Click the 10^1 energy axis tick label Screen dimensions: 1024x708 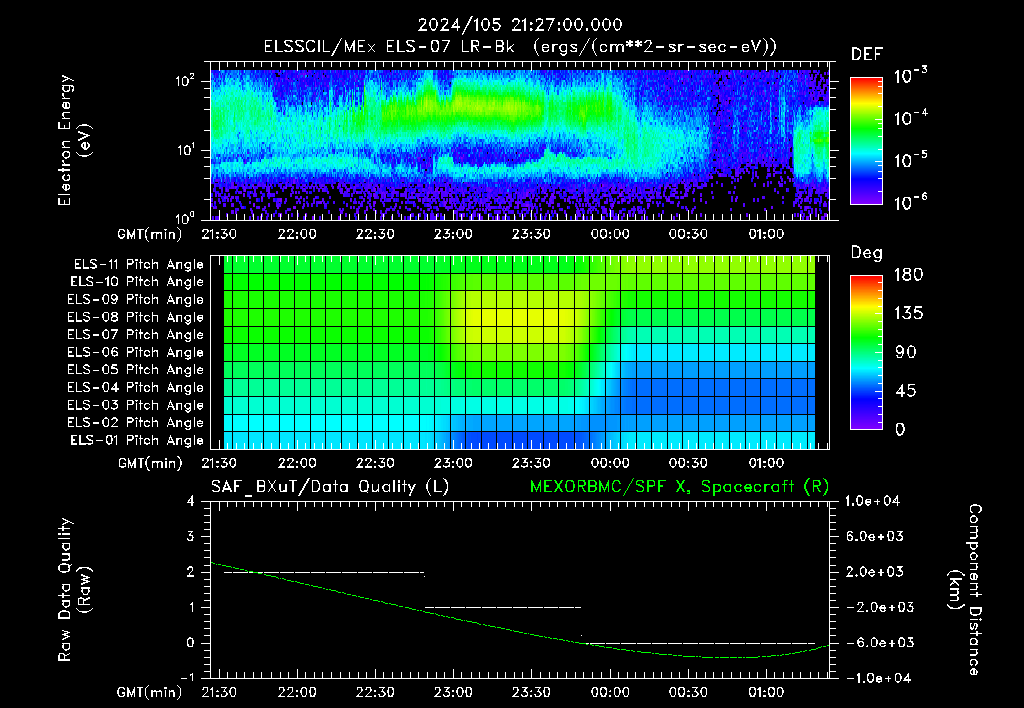coord(185,150)
